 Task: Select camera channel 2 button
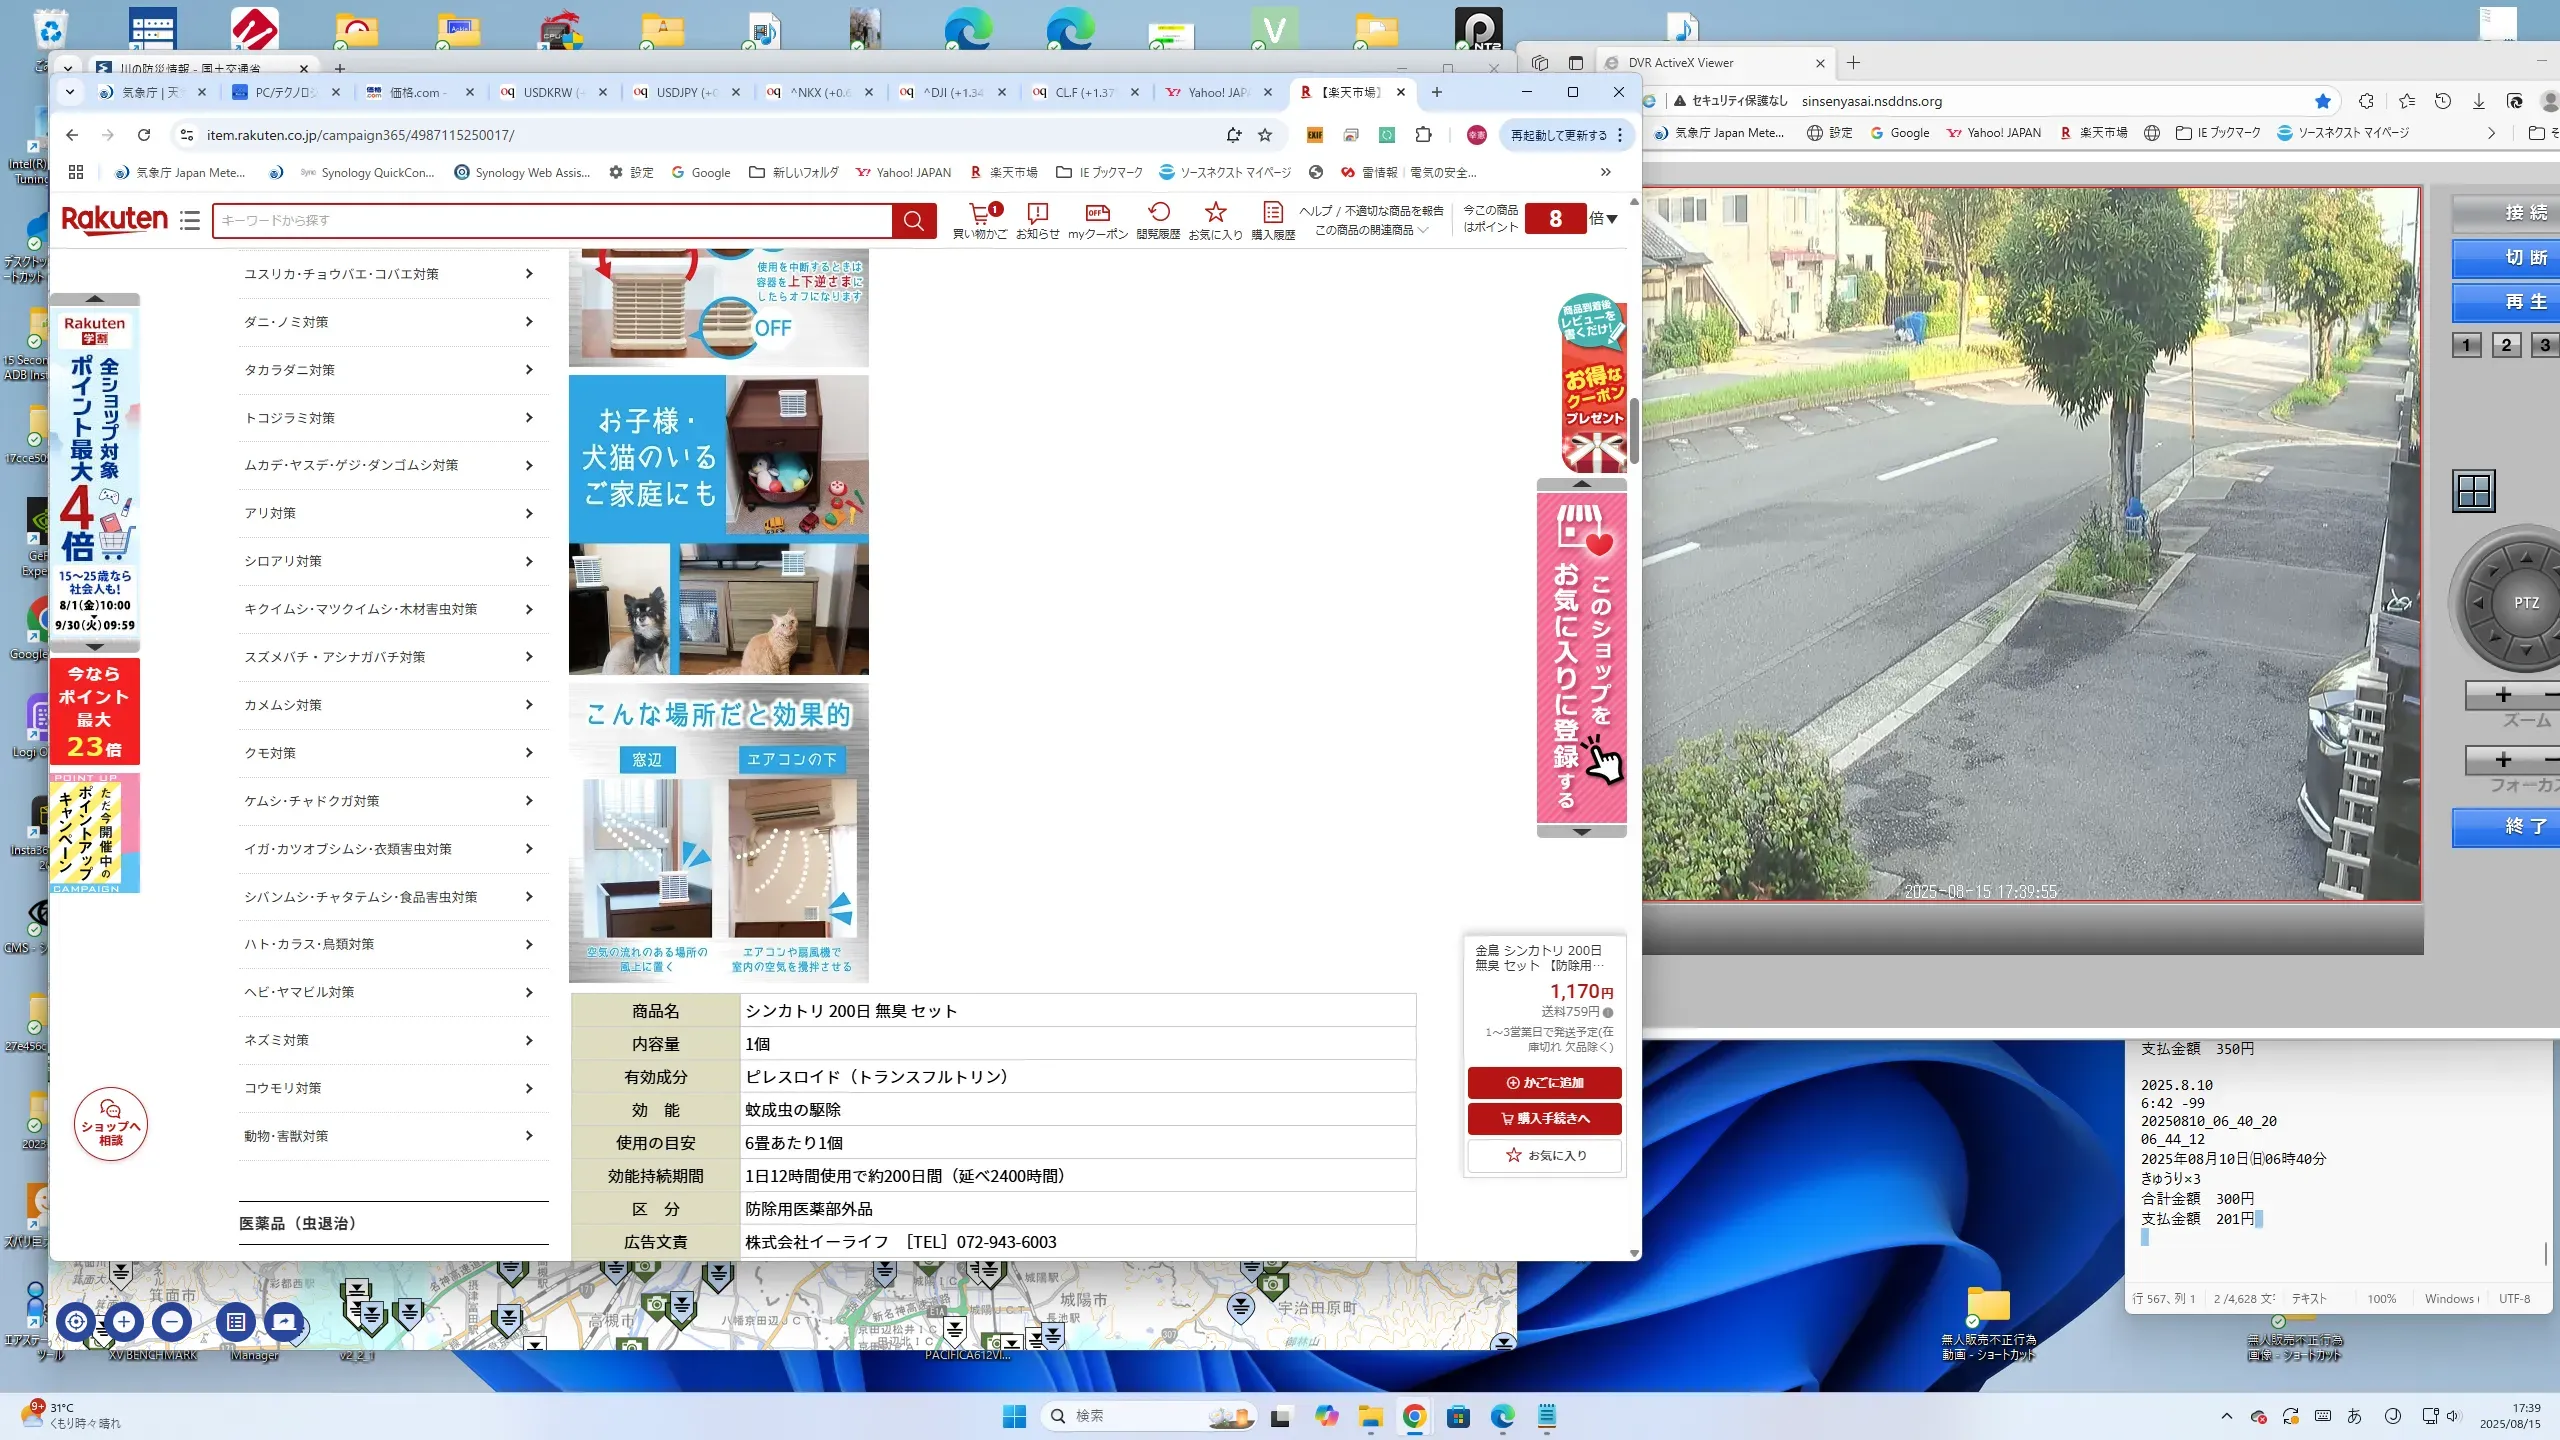2506,345
